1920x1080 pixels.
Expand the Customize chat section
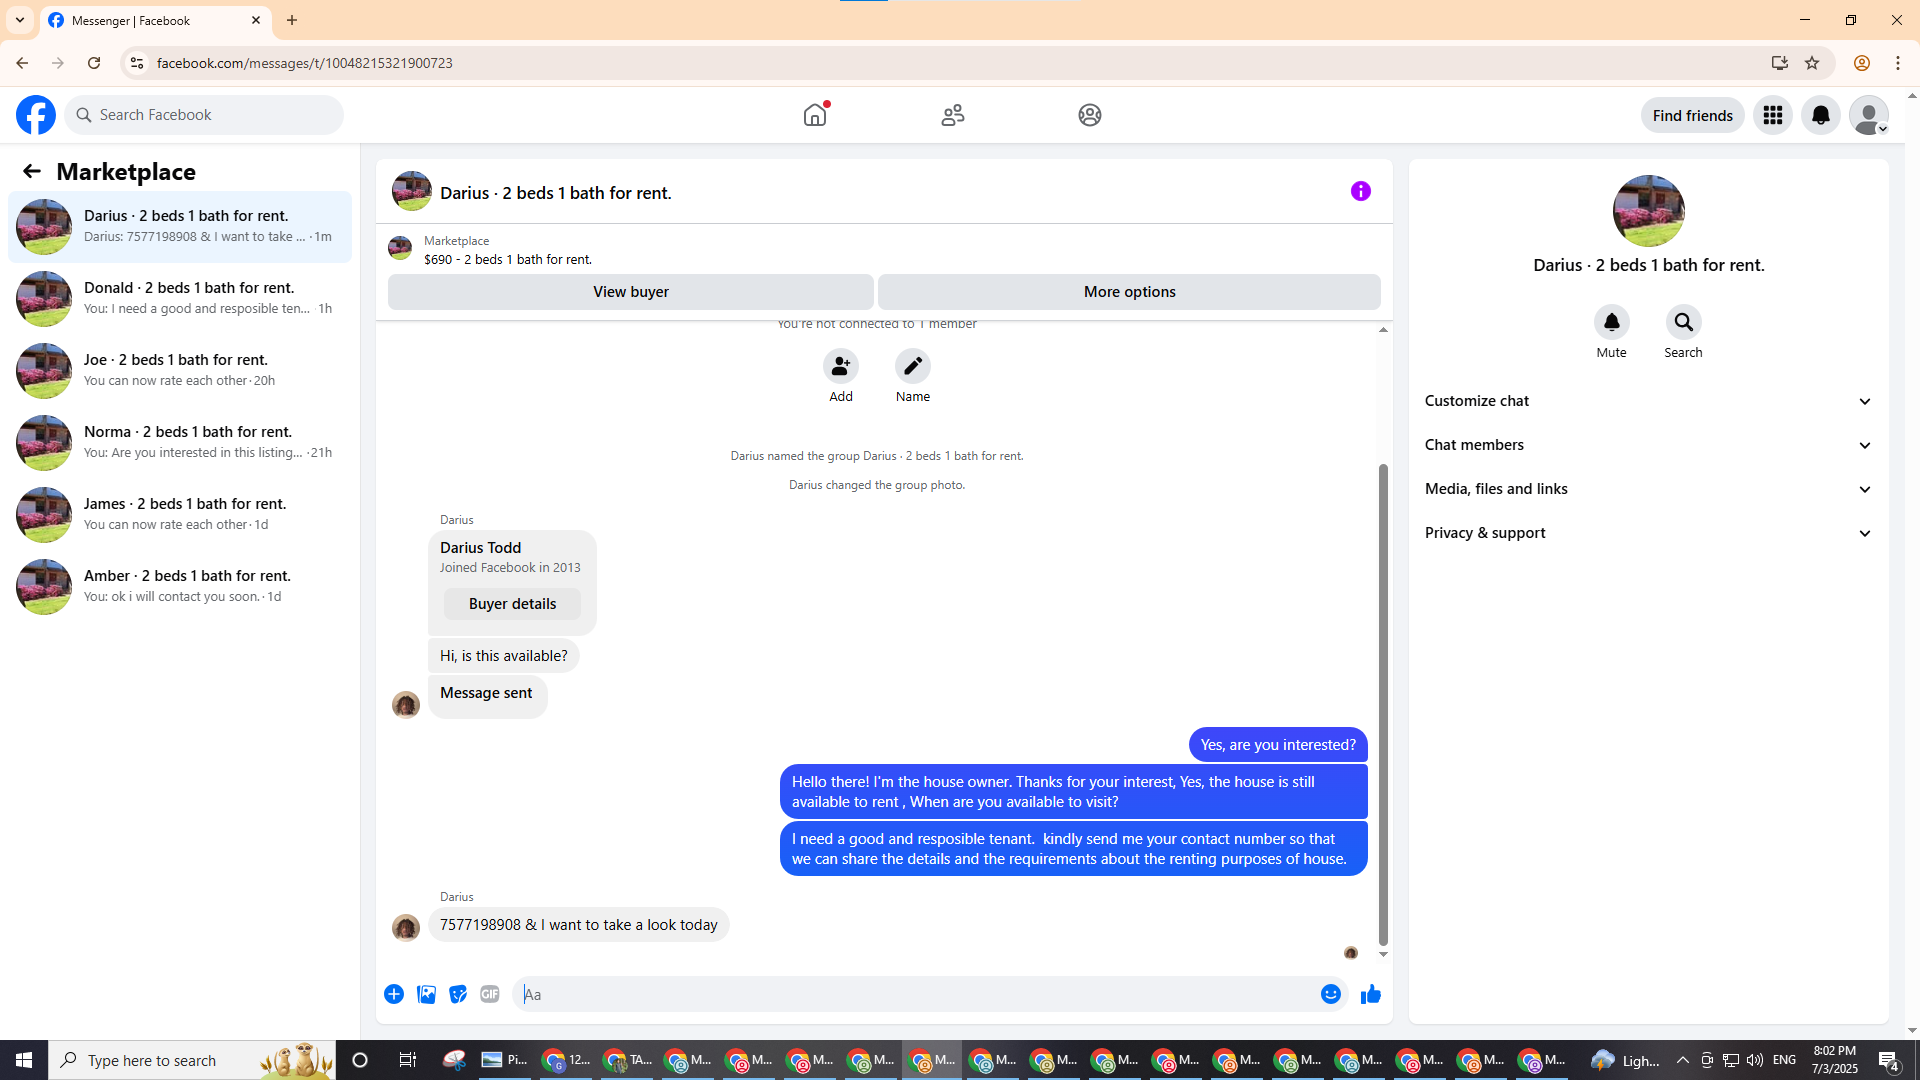click(x=1647, y=401)
